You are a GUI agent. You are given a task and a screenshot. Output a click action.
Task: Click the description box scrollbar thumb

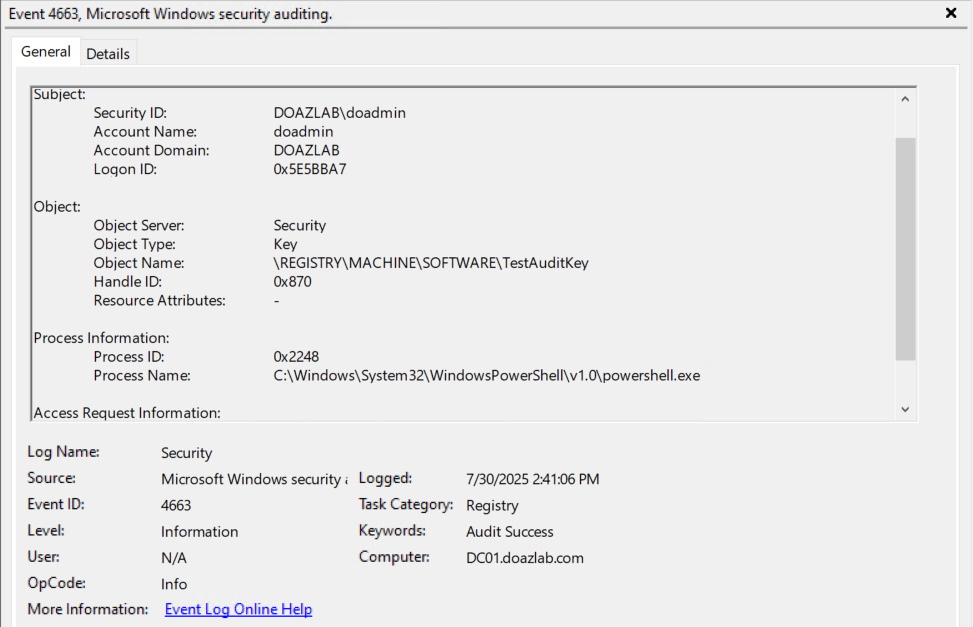point(905,248)
